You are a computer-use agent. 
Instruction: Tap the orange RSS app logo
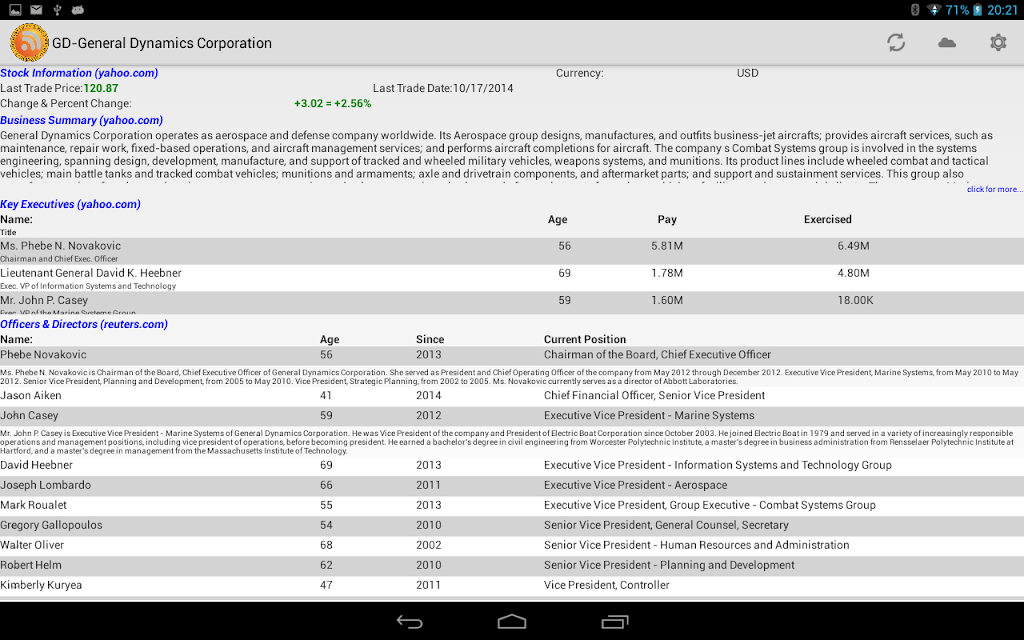click(x=29, y=42)
